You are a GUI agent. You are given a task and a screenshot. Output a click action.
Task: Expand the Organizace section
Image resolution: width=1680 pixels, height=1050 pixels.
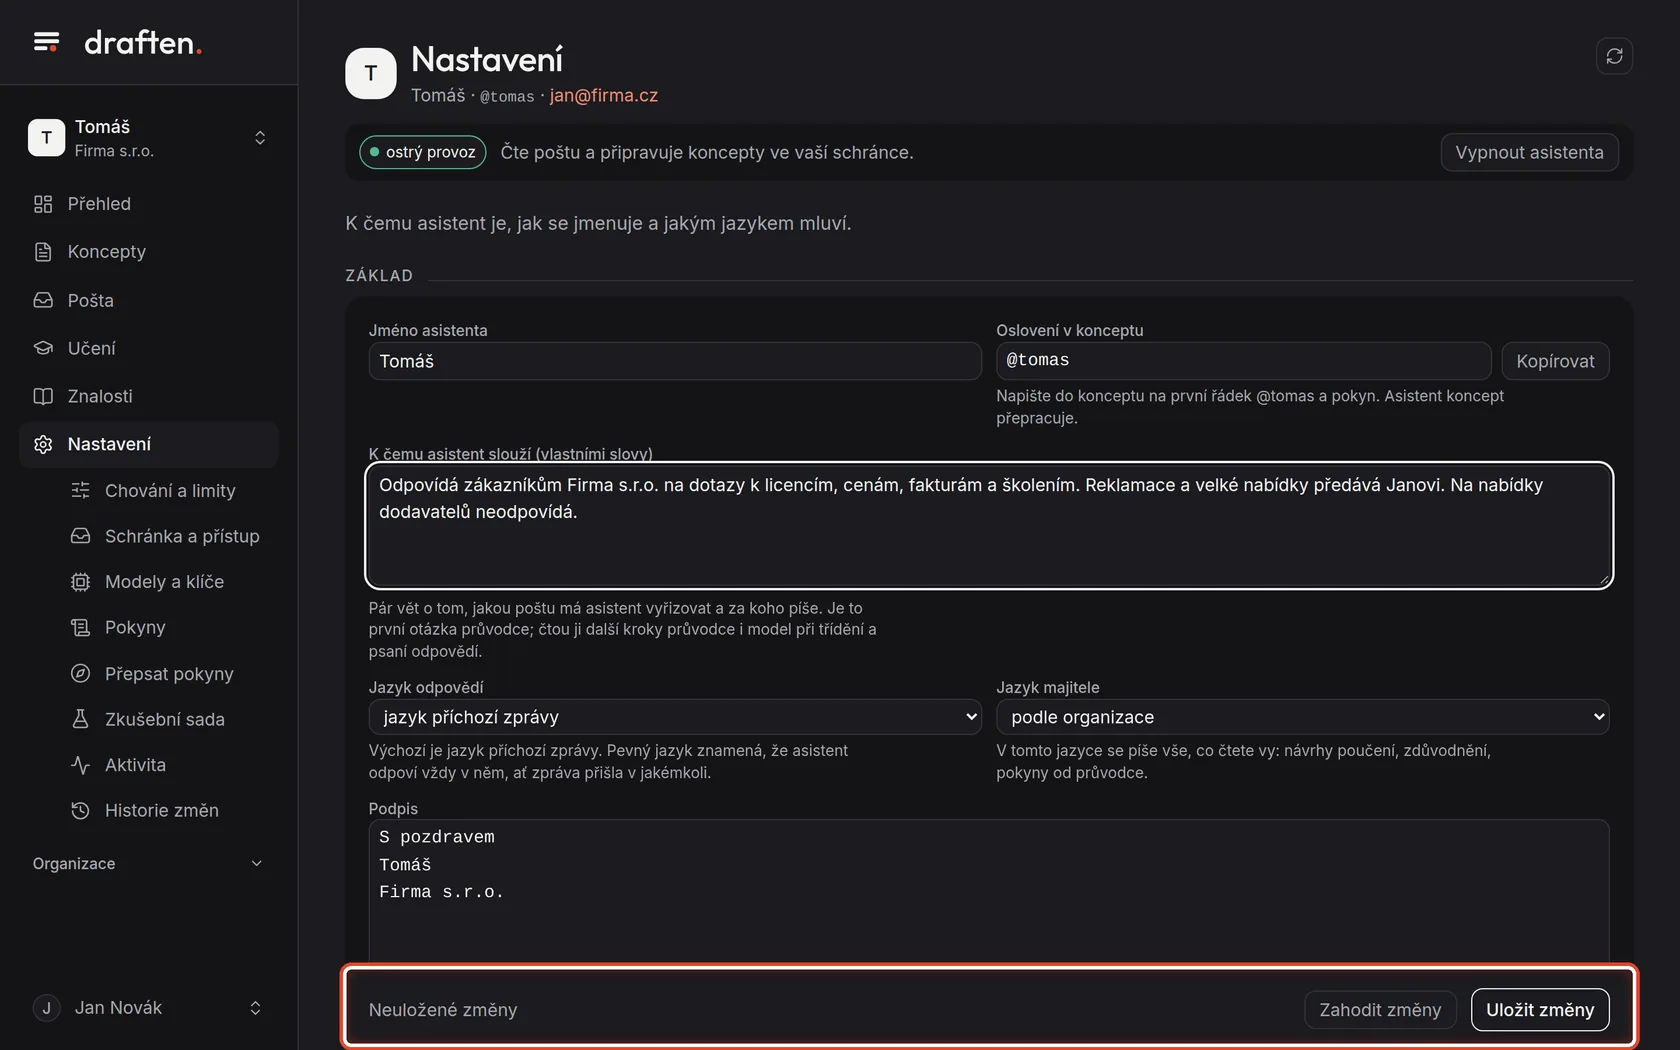pos(149,863)
